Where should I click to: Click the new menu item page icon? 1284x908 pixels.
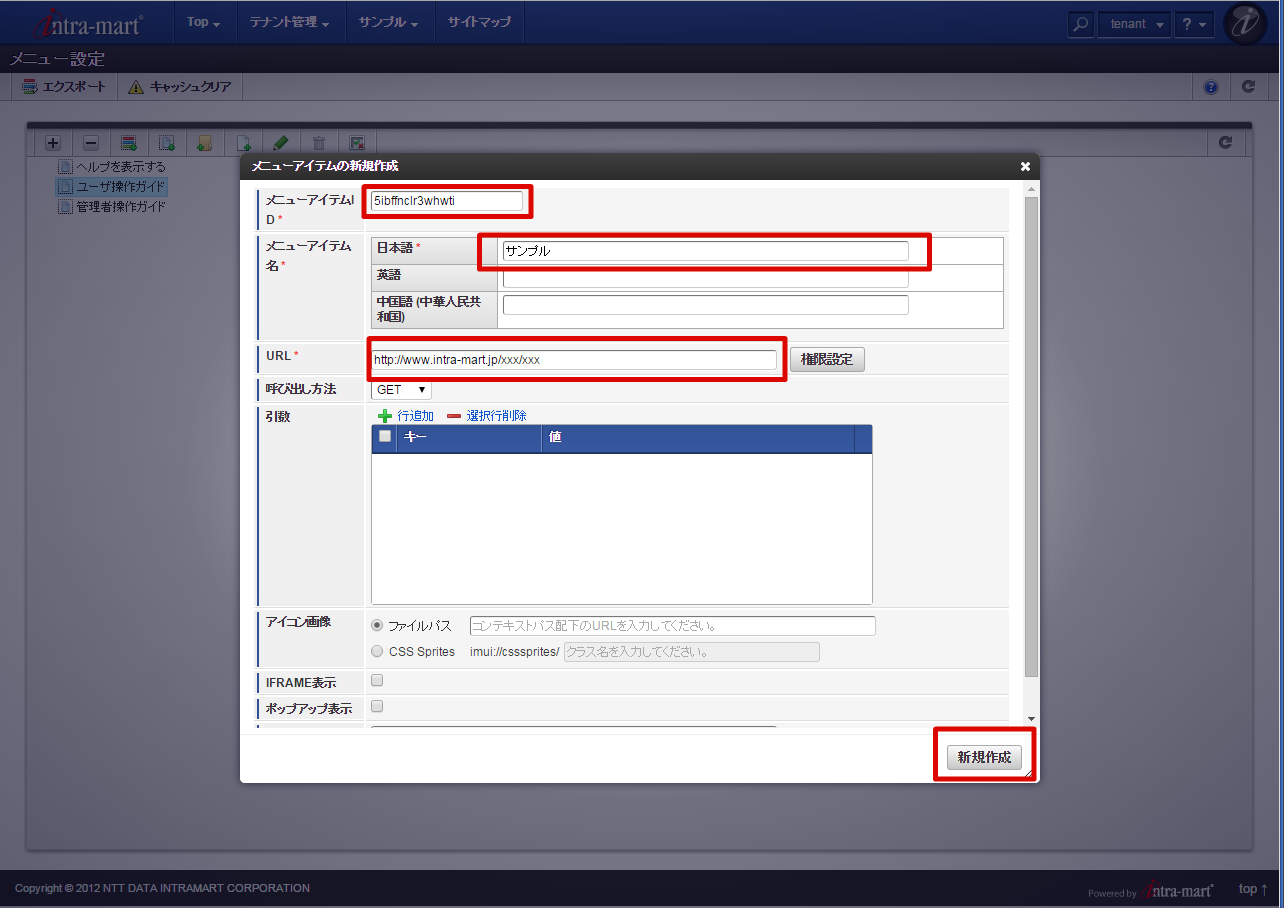(x=243, y=143)
